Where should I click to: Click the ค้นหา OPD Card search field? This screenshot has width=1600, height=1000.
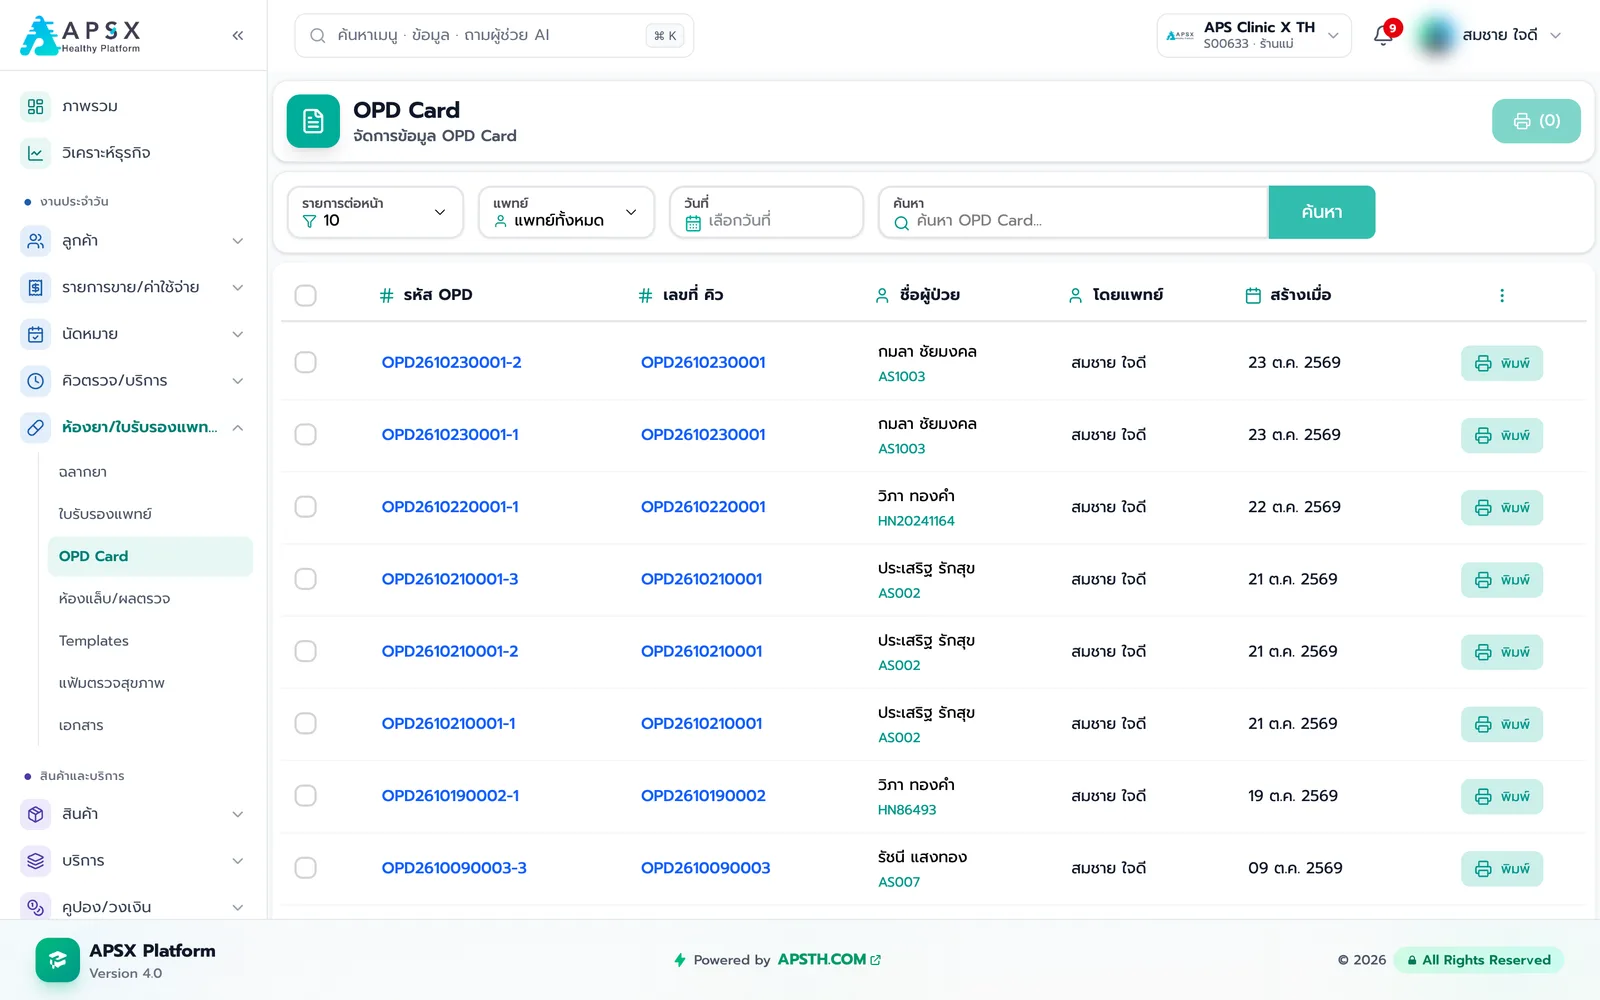[x=1074, y=212]
